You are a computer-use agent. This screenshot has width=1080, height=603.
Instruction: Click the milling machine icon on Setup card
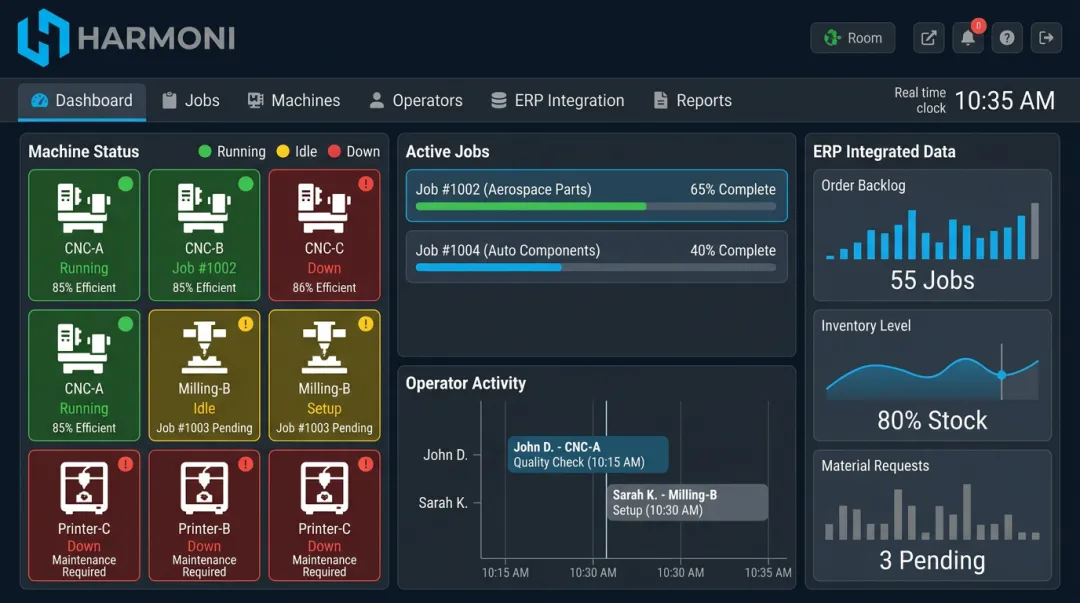(x=324, y=347)
